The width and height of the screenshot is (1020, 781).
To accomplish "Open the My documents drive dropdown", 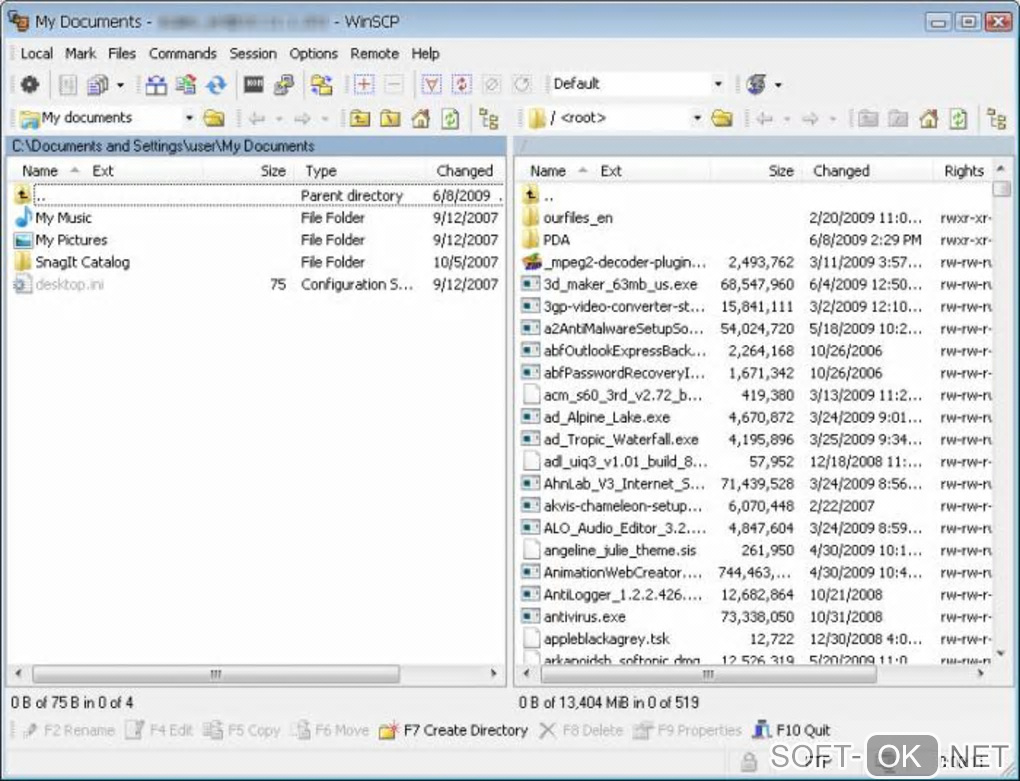I will [189, 118].
